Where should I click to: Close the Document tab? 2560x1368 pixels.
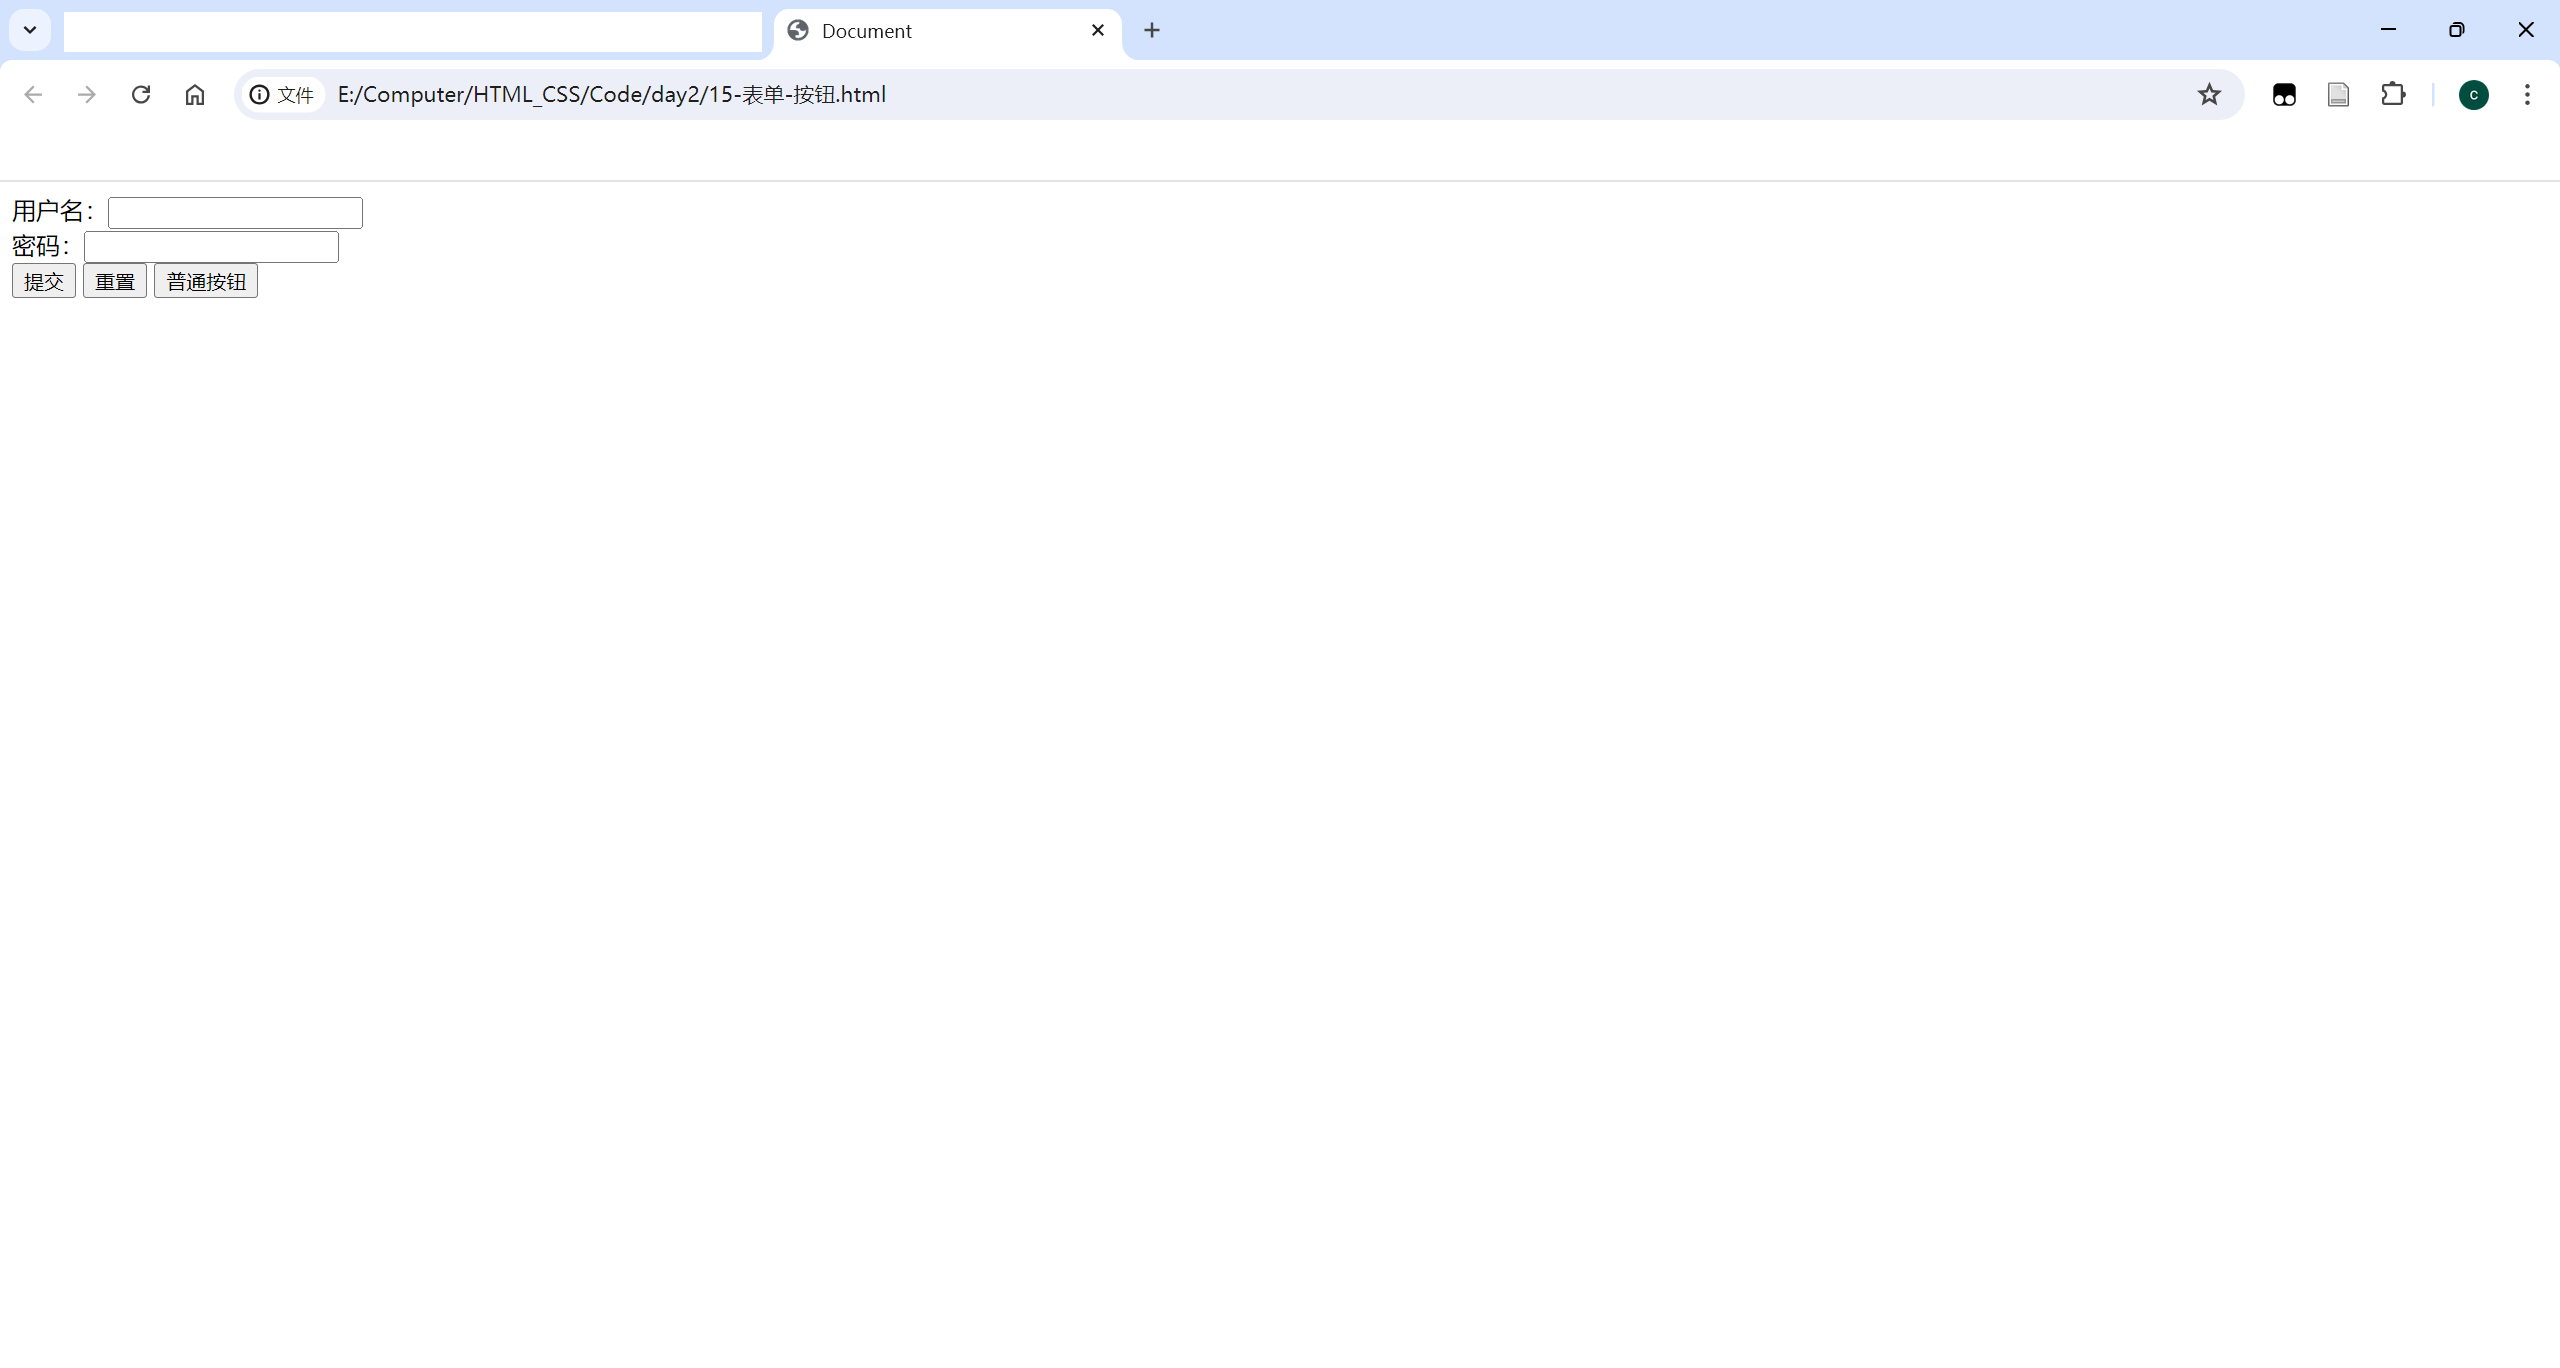[x=1098, y=30]
